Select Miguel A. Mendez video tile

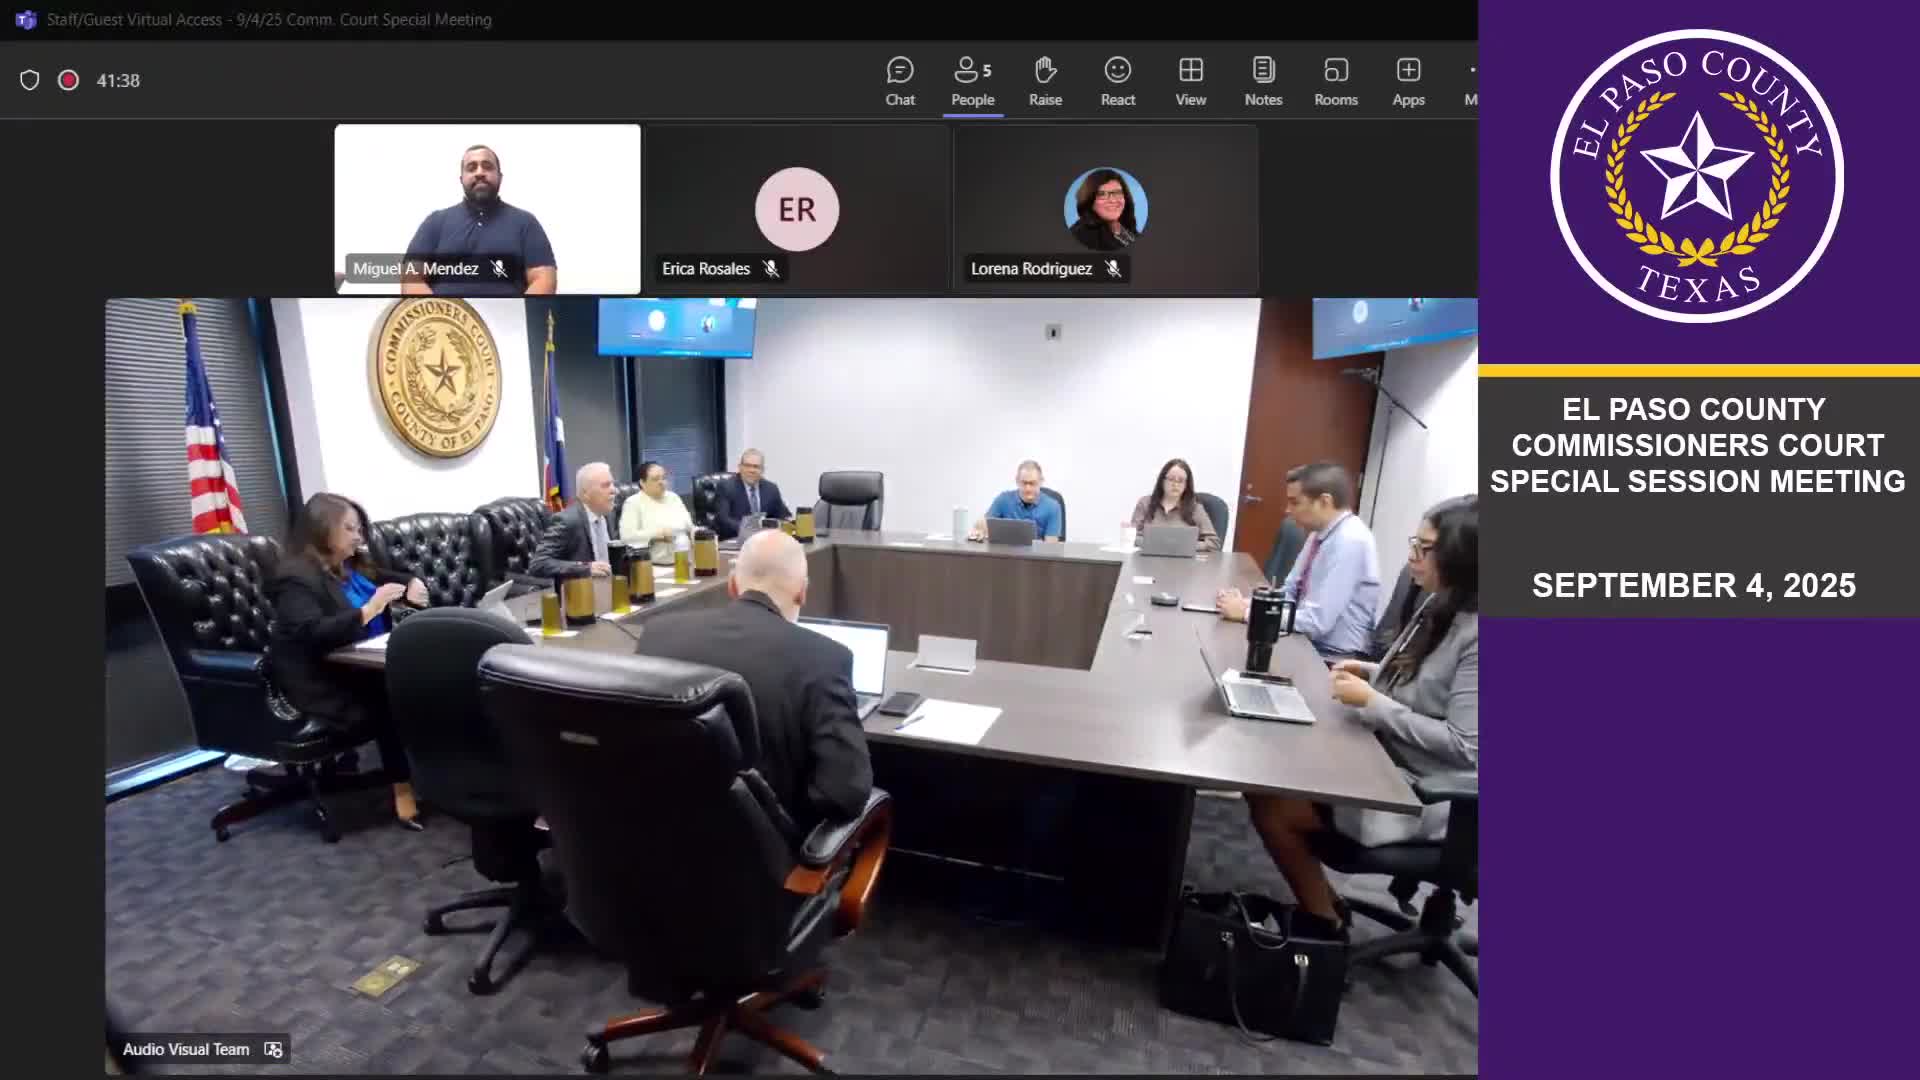point(487,200)
